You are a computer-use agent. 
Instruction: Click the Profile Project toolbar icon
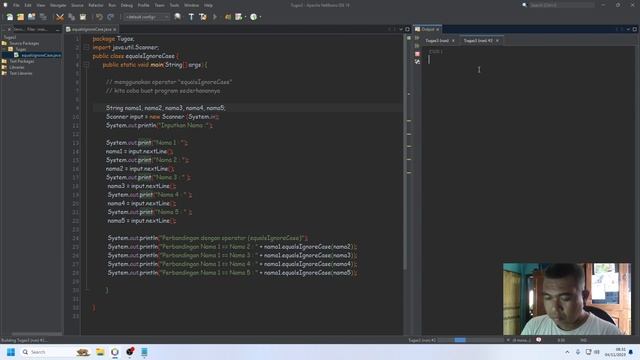238,17
